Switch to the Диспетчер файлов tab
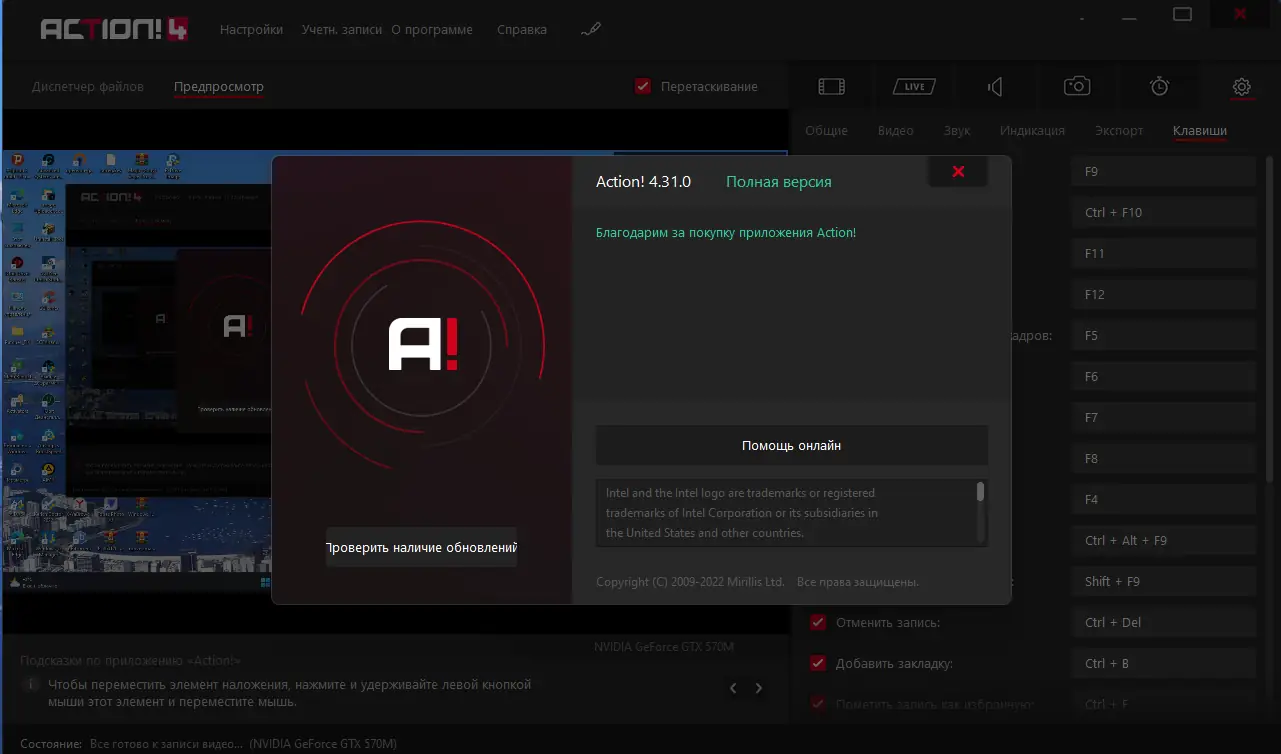 [x=88, y=87]
